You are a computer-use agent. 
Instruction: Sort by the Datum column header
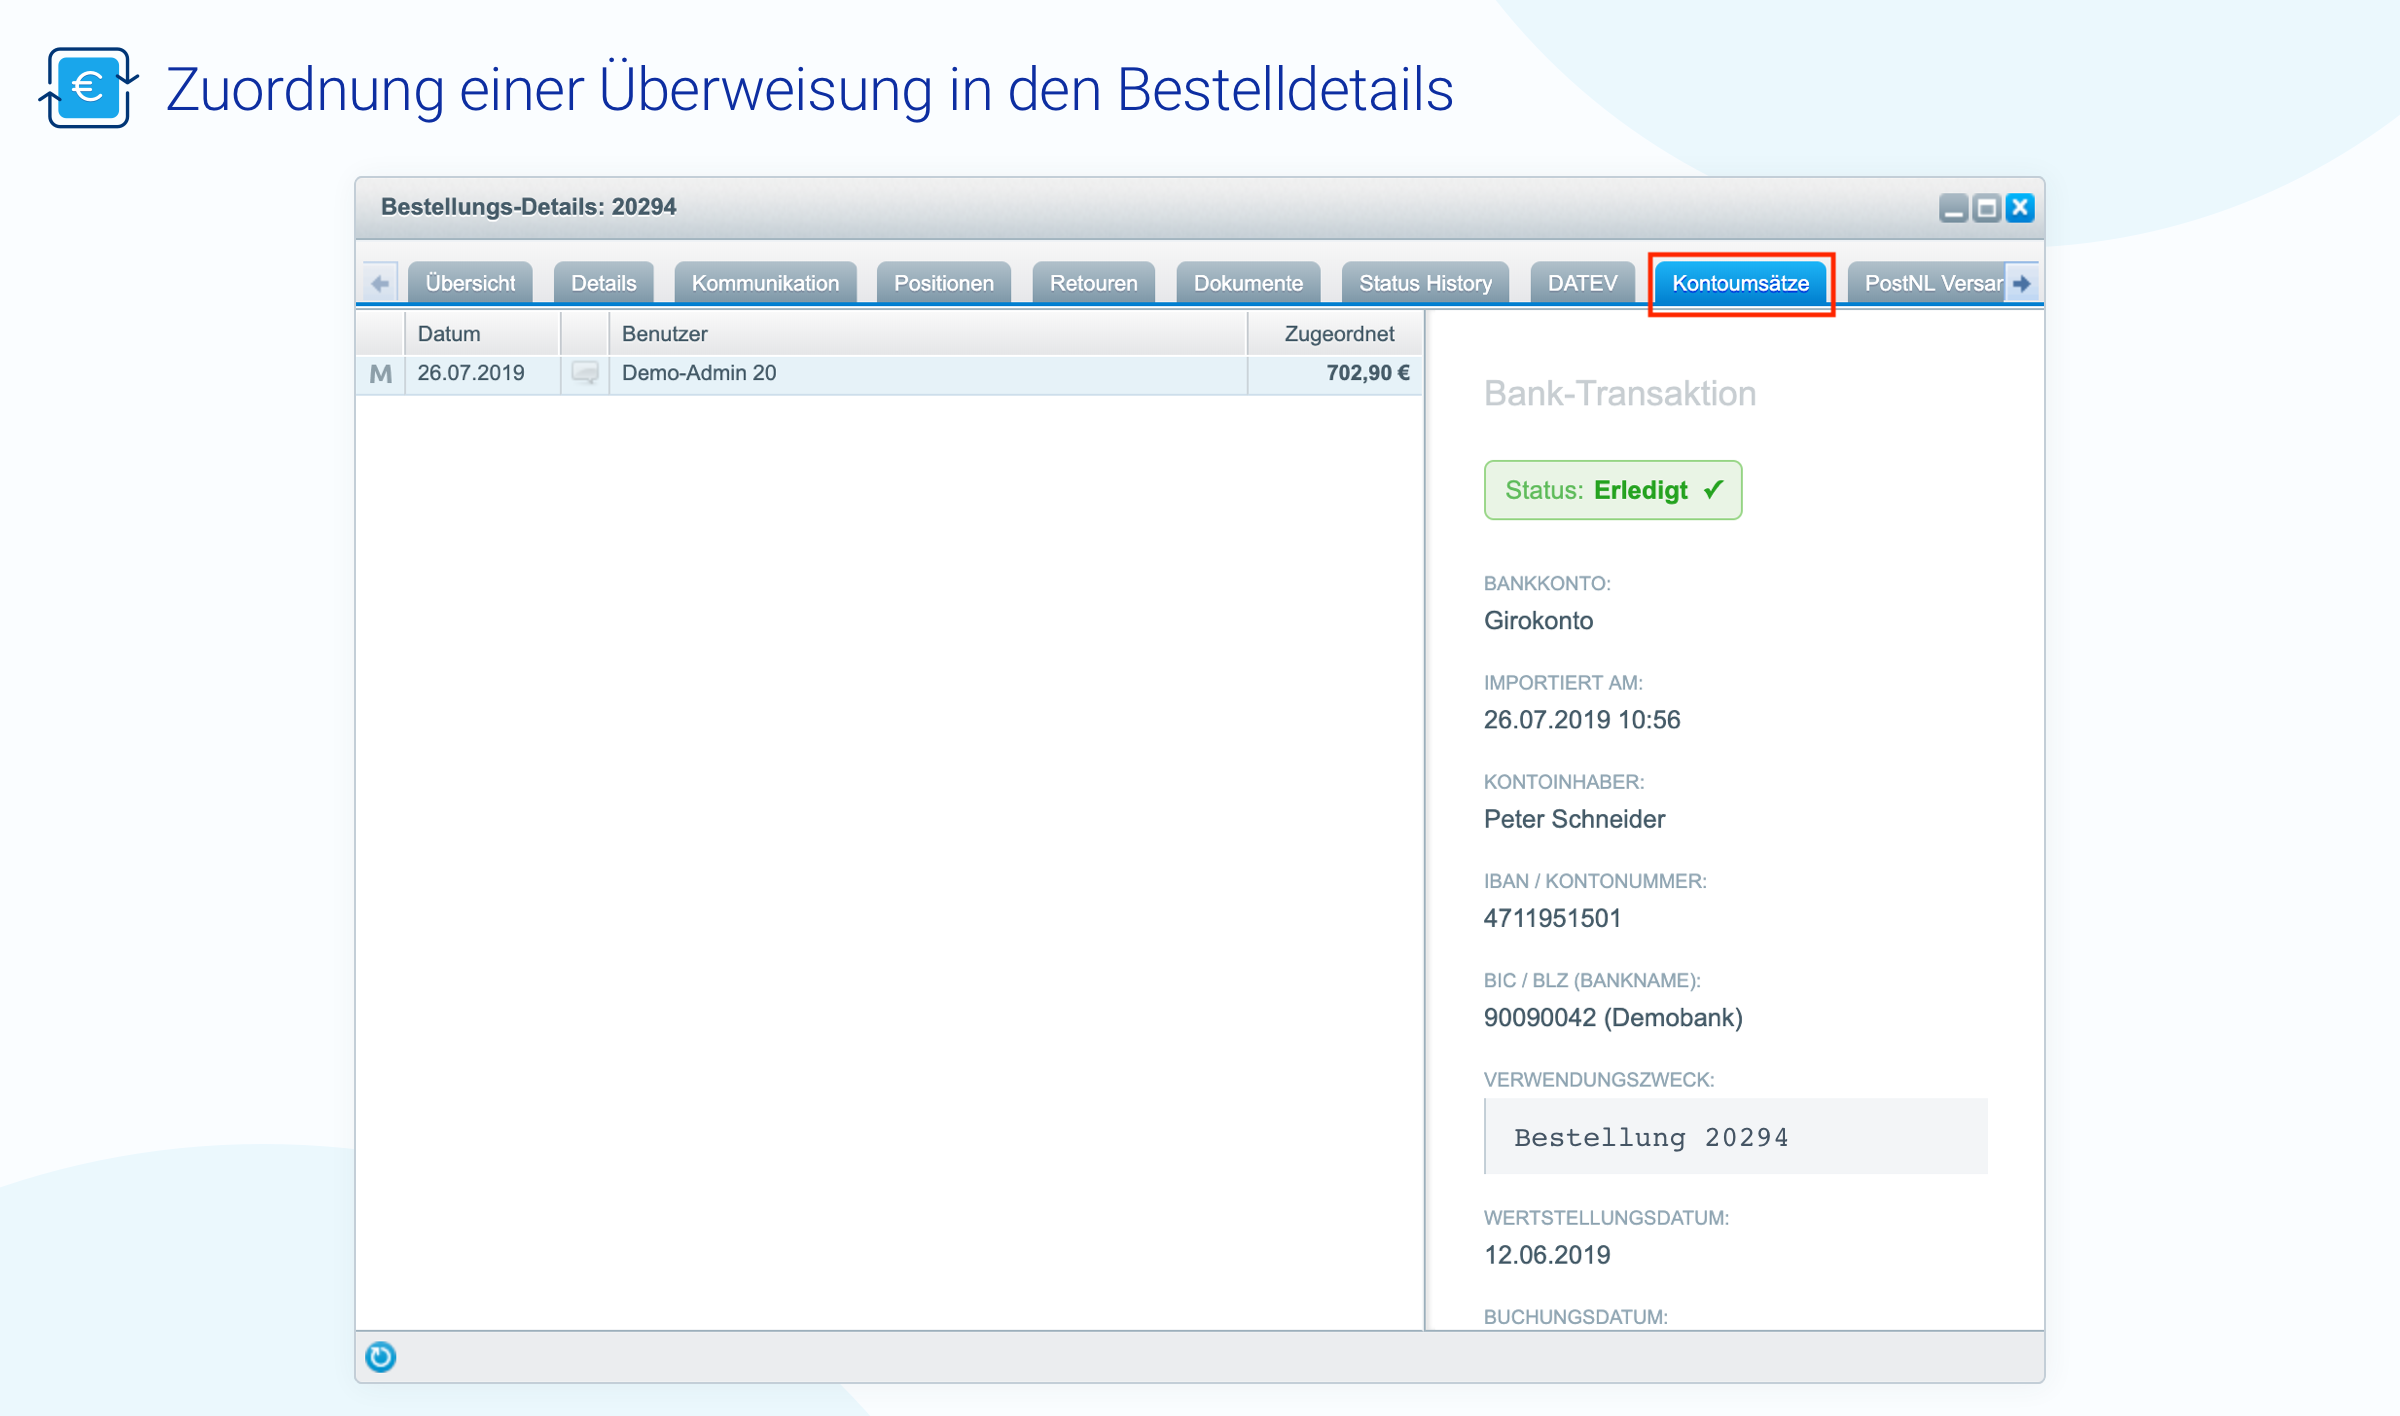(x=482, y=334)
